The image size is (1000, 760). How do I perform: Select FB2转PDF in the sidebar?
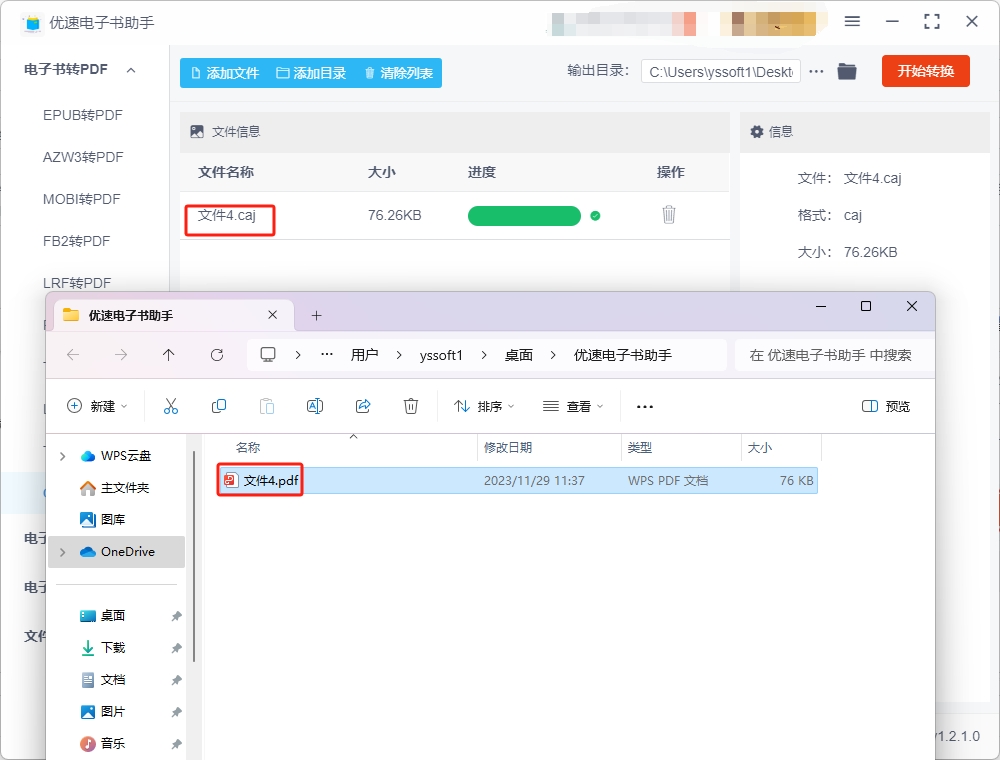tap(77, 242)
